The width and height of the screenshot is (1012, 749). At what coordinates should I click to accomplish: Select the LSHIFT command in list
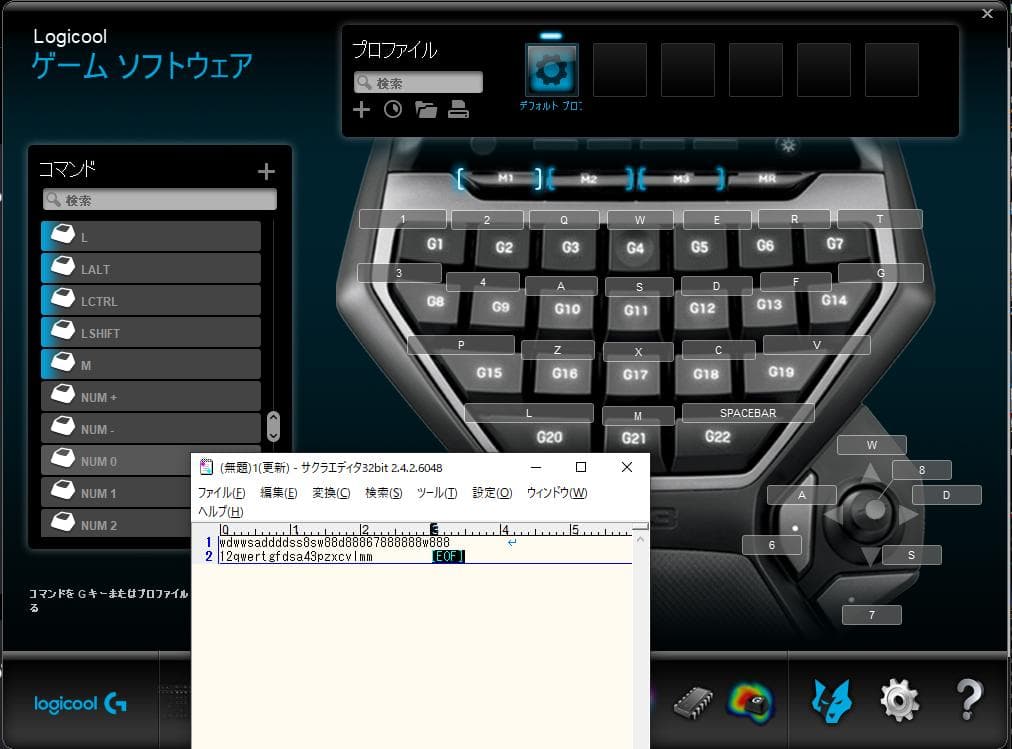tap(151, 333)
